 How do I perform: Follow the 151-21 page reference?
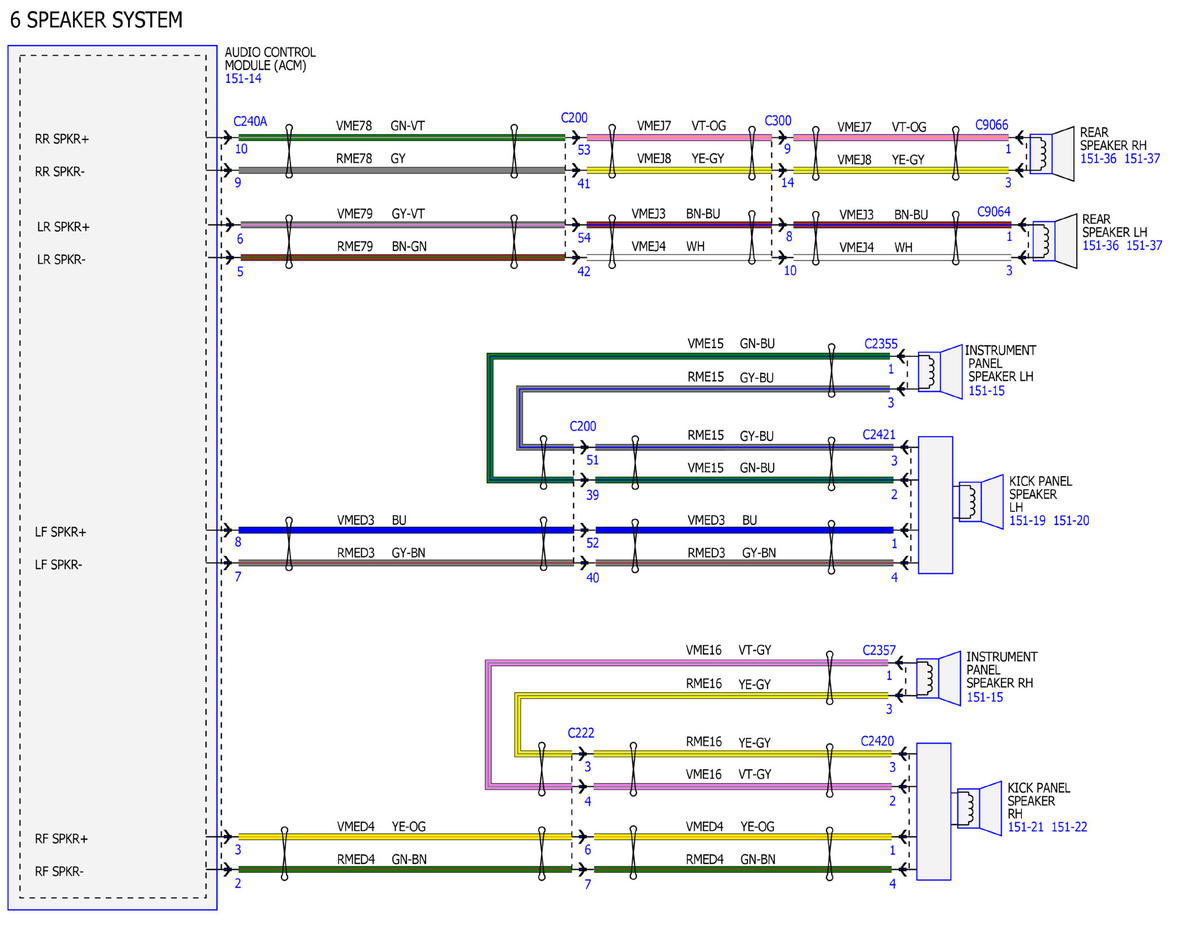click(1027, 827)
